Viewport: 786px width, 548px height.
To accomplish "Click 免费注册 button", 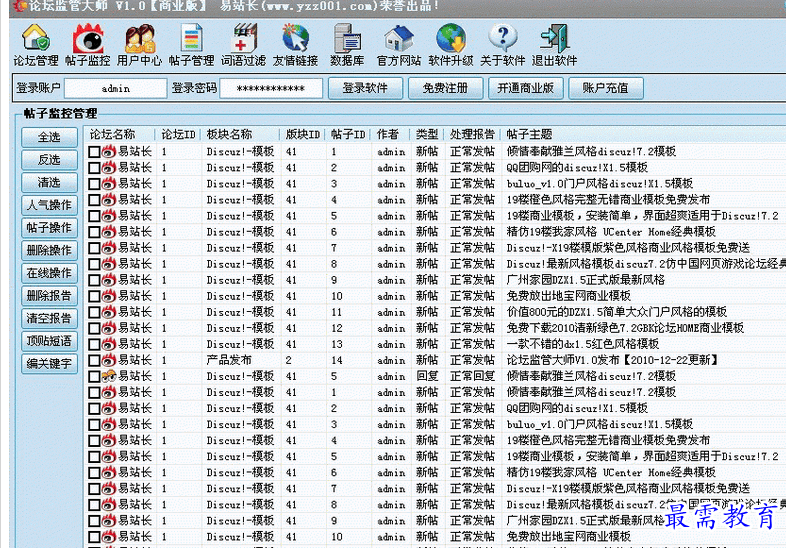I will [445, 88].
